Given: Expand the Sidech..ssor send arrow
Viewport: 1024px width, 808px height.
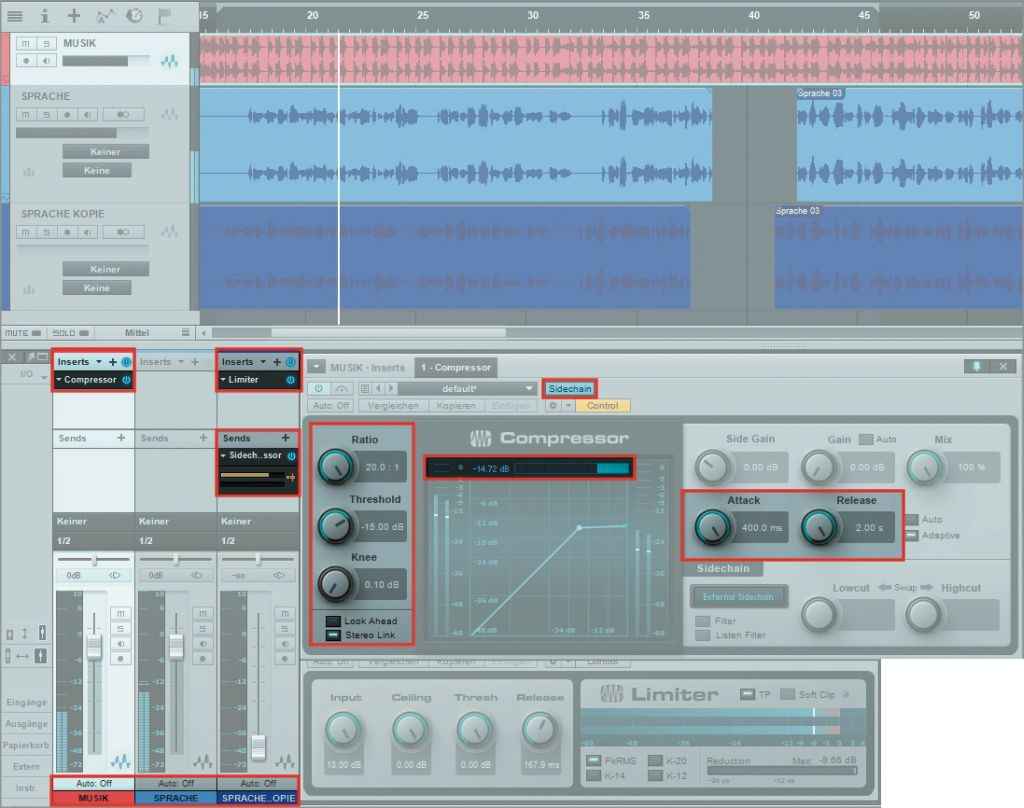Looking at the screenshot, I should [x=223, y=455].
